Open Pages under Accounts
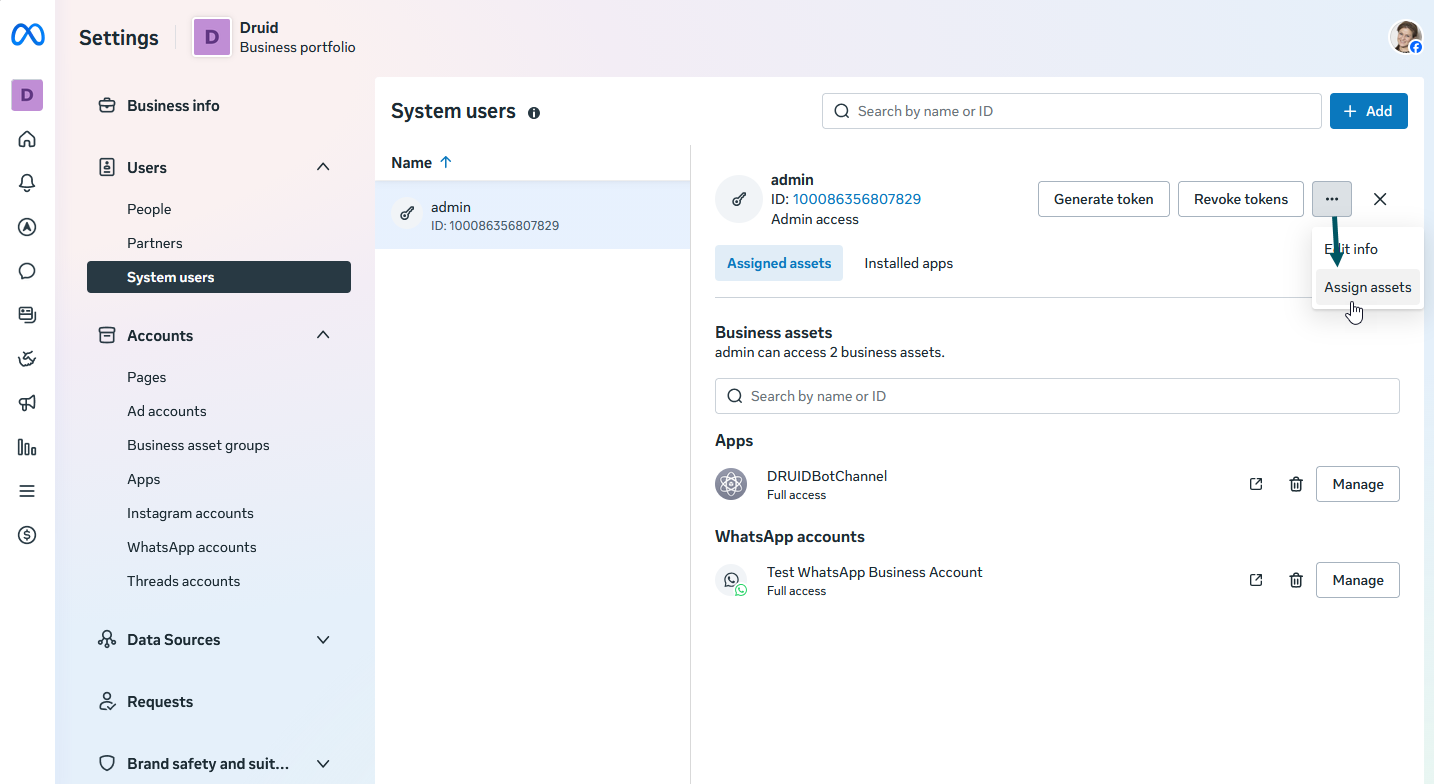Screen dimensions: 1434x784 pos(147,377)
